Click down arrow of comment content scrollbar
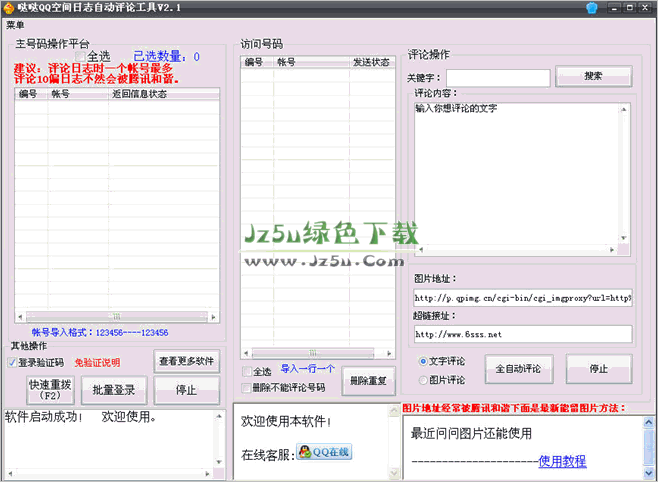Image resolution: width=658 pixels, height=482 pixels. pos(624,238)
